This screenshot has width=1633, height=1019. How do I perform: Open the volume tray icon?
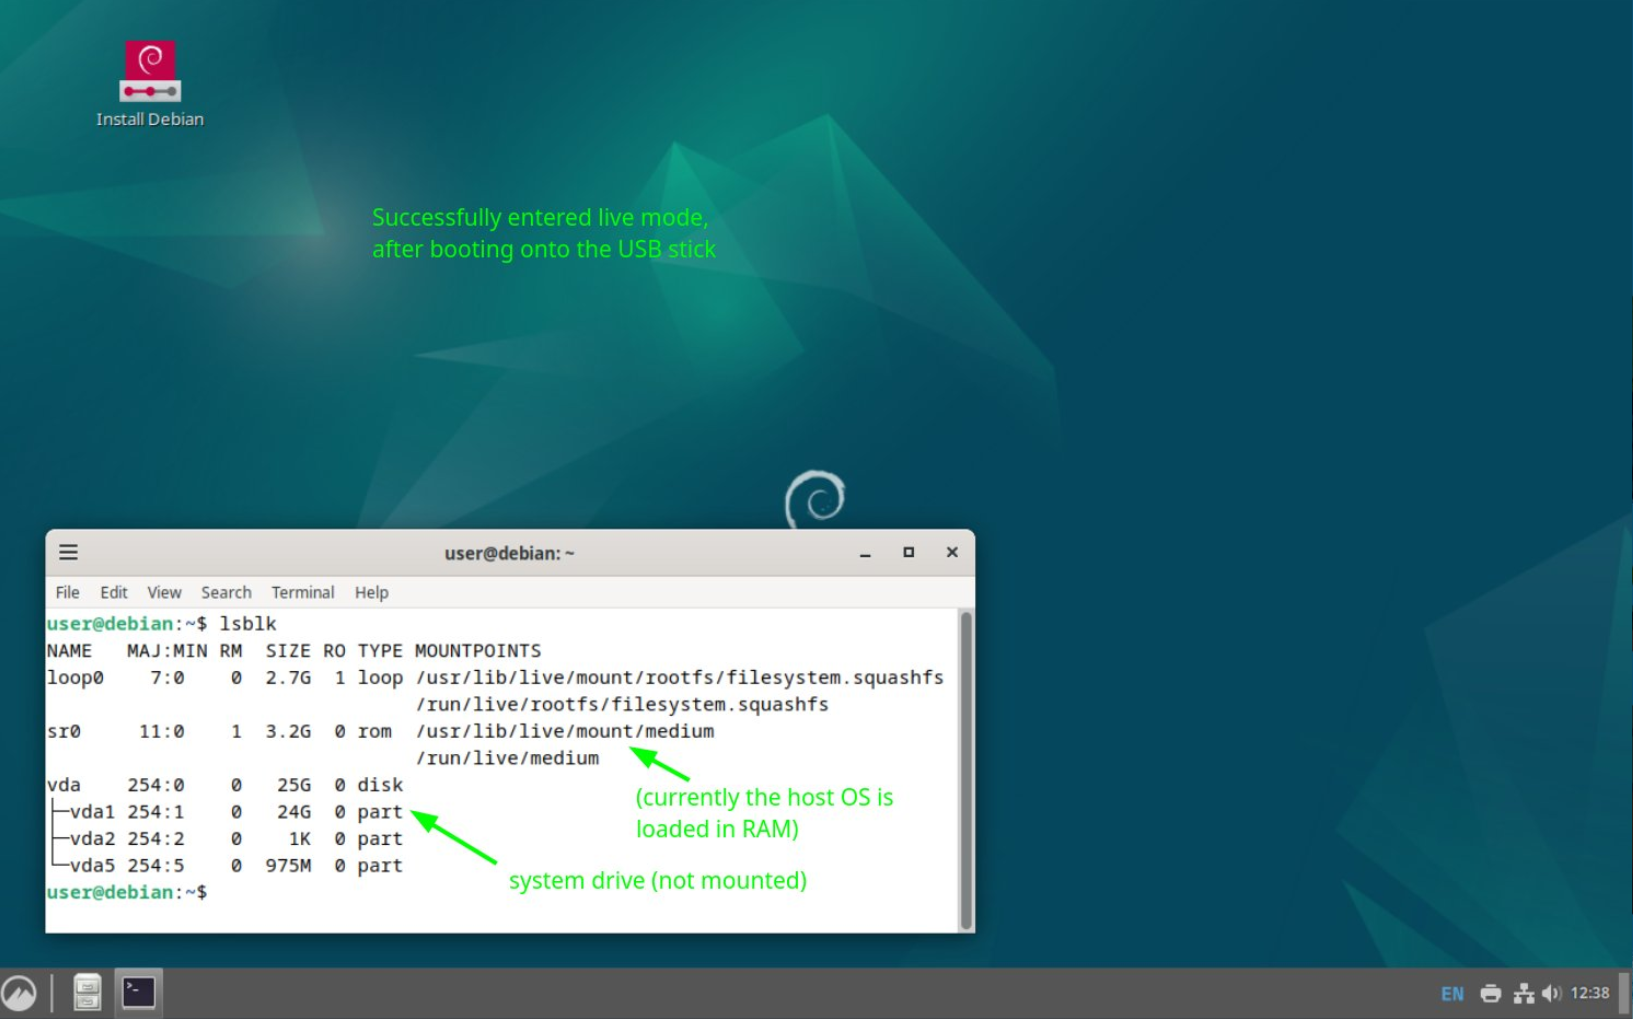tap(1551, 993)
